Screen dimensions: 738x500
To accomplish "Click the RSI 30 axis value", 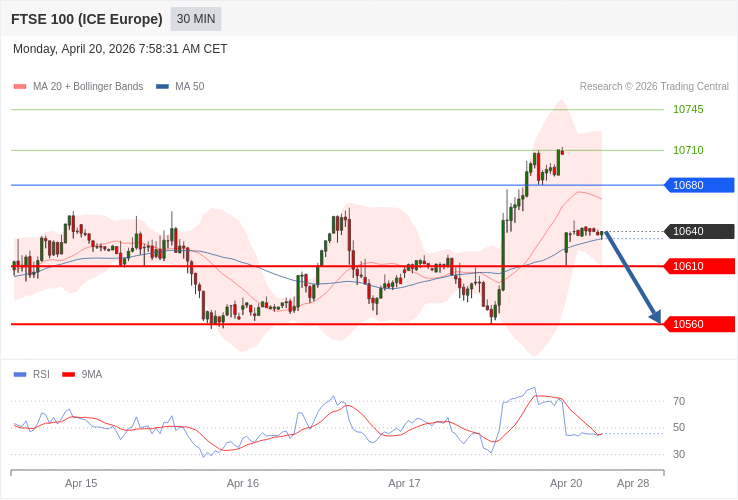I will pyautogui.click(x=679, y=454).
